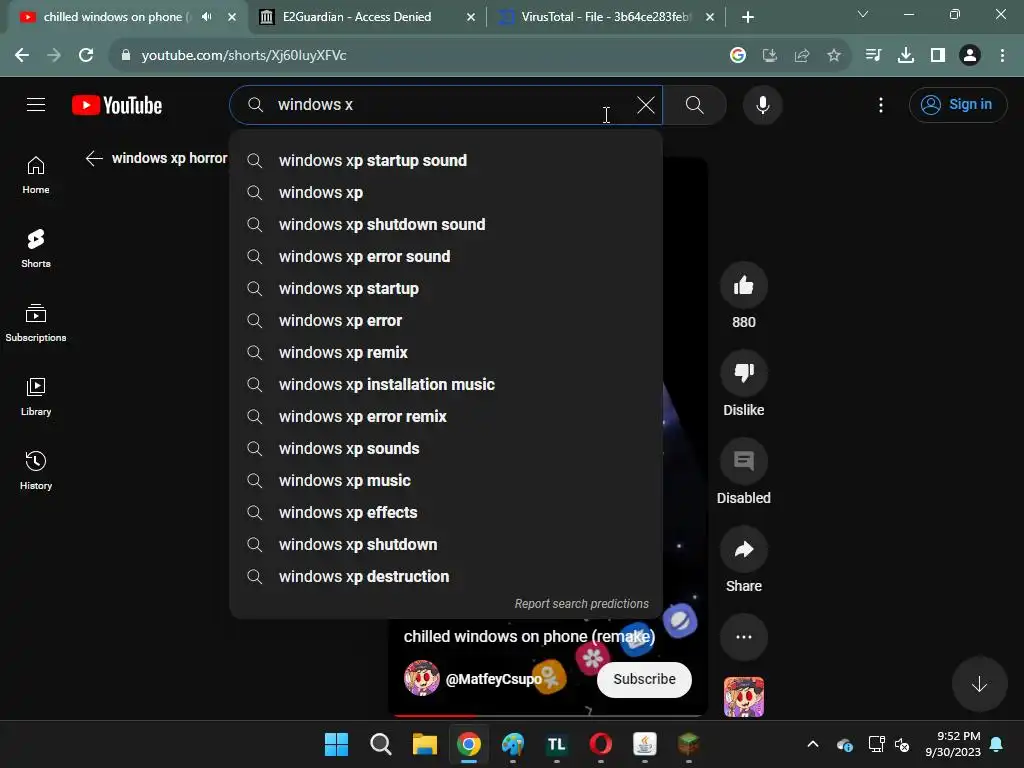Open clock showing 9:52 PM
Image resolution: width=1024 pixels, height=768 pixels.
953,744
